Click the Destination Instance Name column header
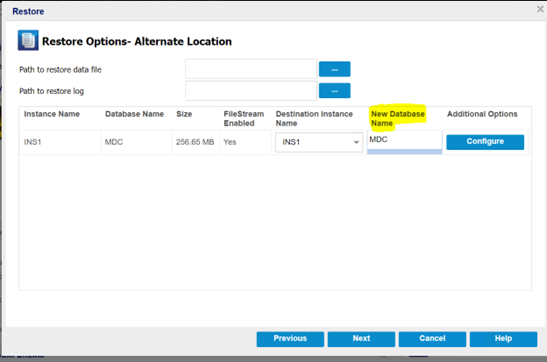Screen dimensions: 547x362 click(314, 119)
